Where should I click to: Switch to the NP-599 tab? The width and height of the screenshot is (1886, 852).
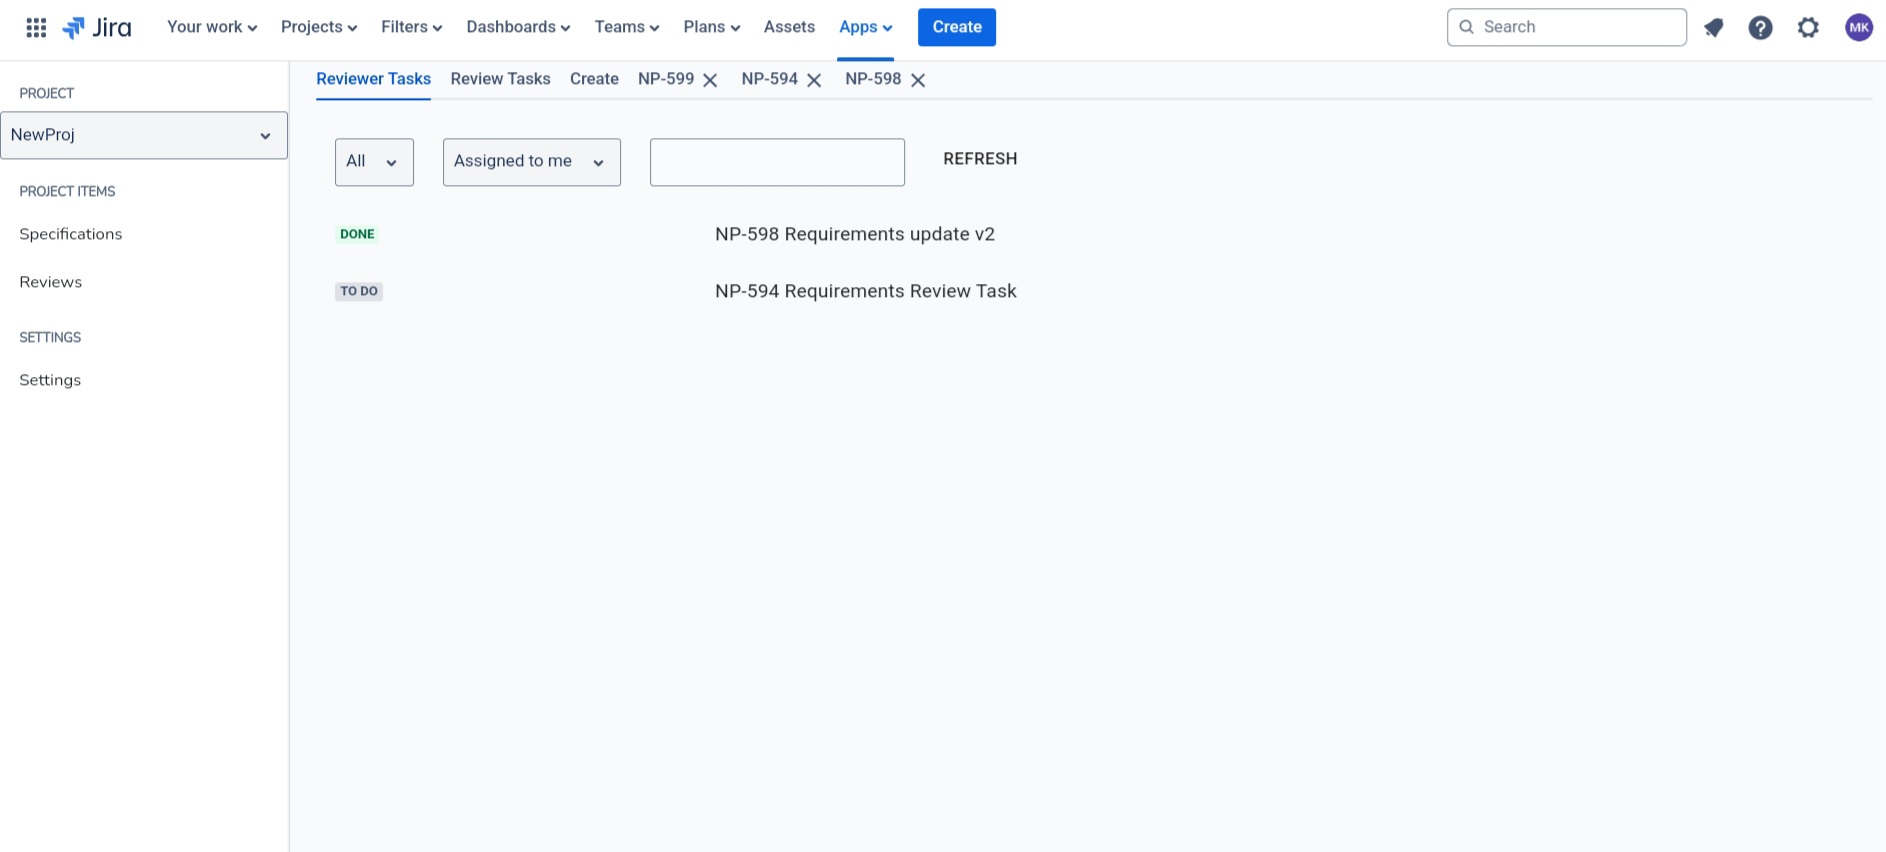point(666,79)
